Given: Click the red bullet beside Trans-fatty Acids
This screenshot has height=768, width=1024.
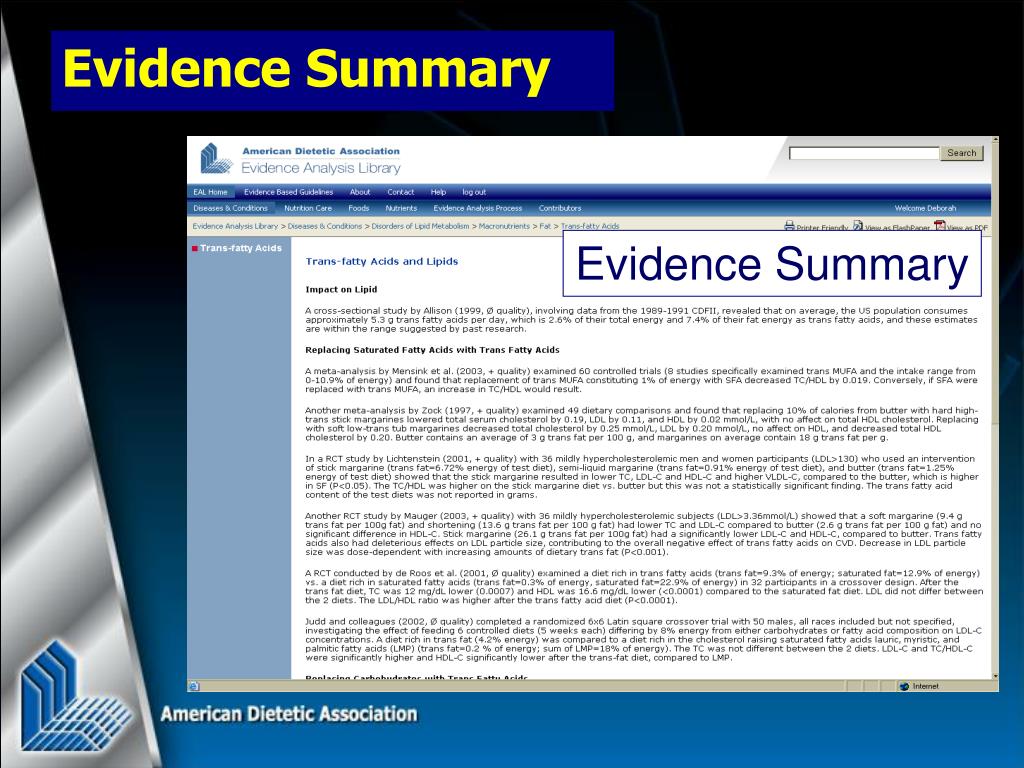Looking at the screenshot, I should pos(195,248).
